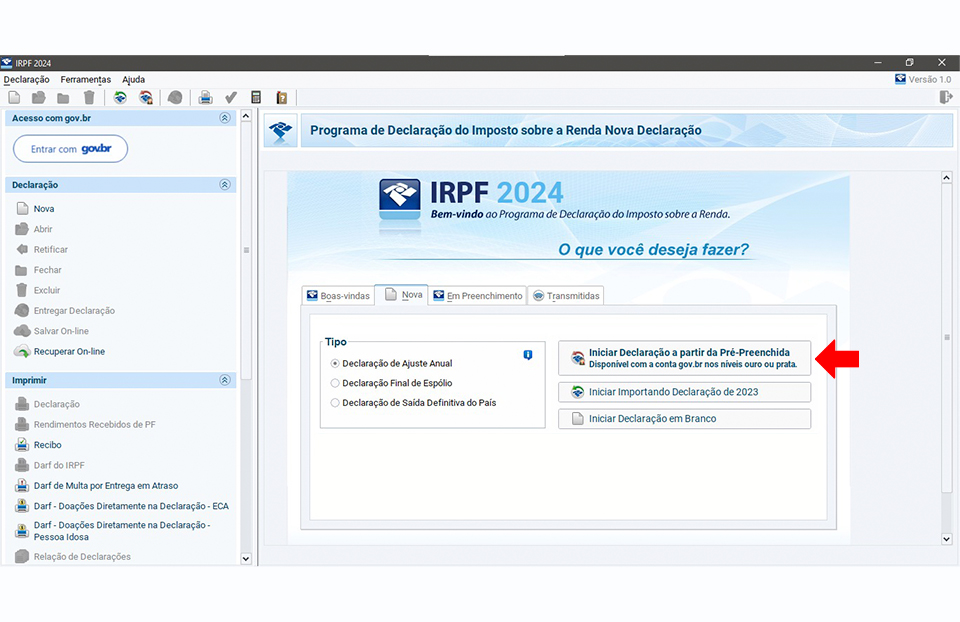Switch to the Boas-vindas tab

338,296
